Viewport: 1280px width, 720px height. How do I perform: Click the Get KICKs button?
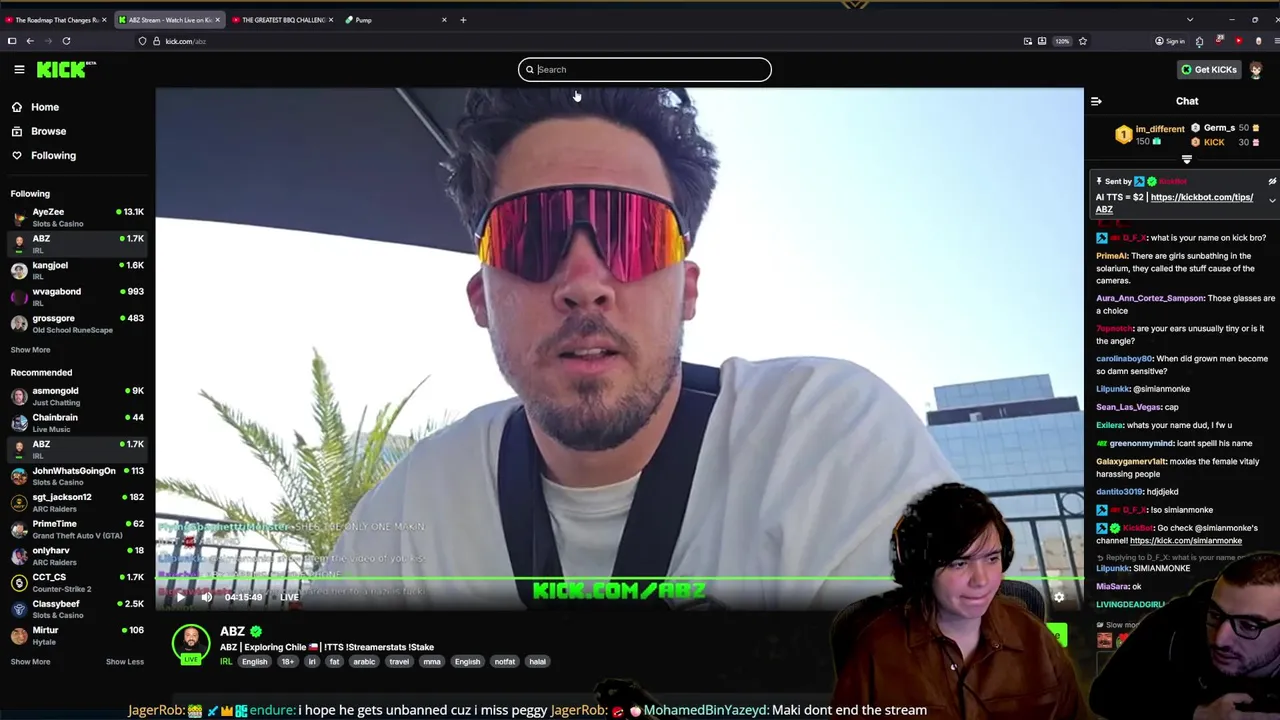point(1208,69)
